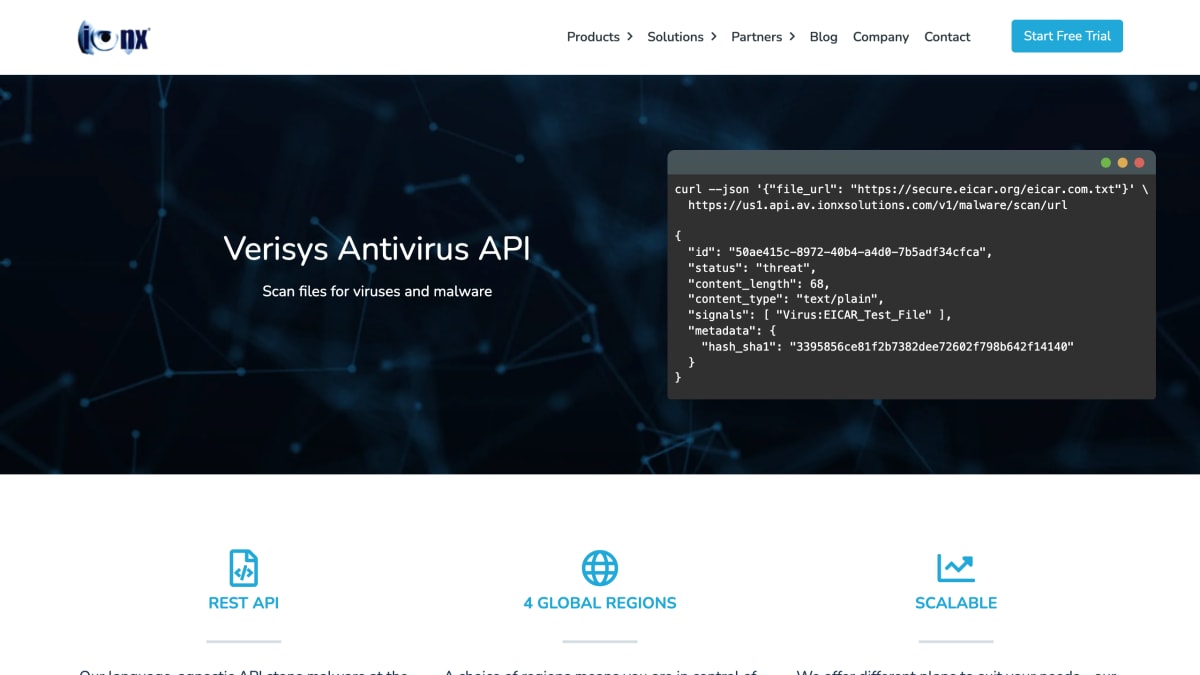Image resolution: width=1200 pixels, height=675 pixels.
Task: Select the REST API heading
Action: pyautogui.click(x=244, y=603)
